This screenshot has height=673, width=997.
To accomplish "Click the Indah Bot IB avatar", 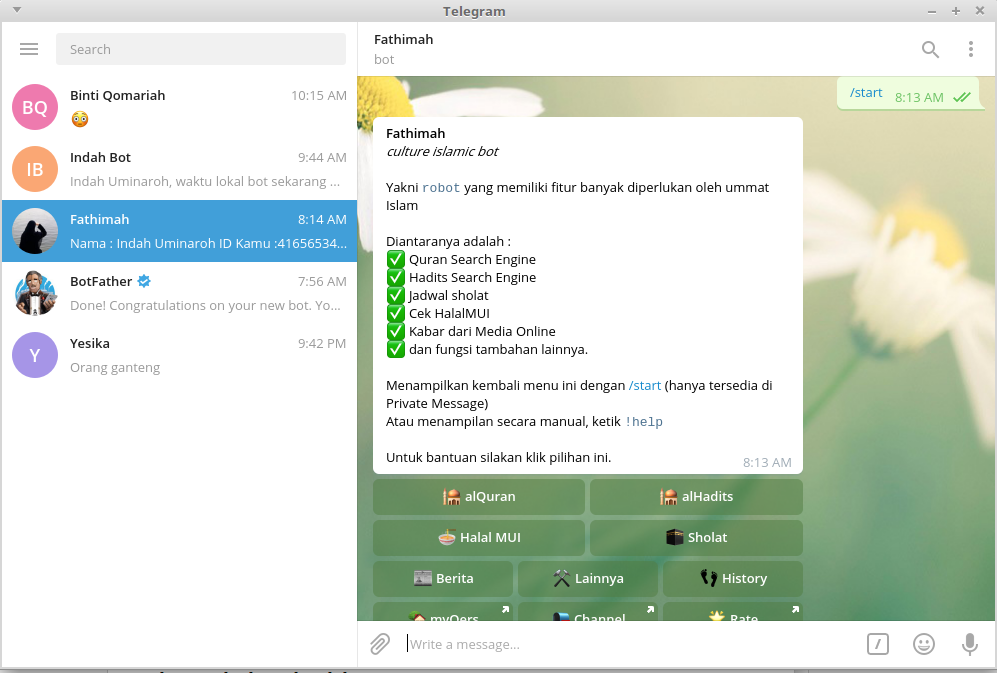I will pos(35,169).
